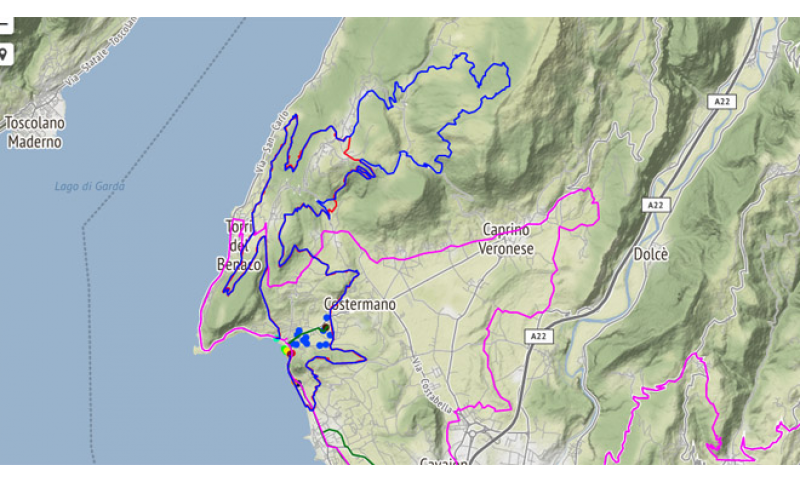
Task: Select the Dolcè town label
Action: click(651, 254)
